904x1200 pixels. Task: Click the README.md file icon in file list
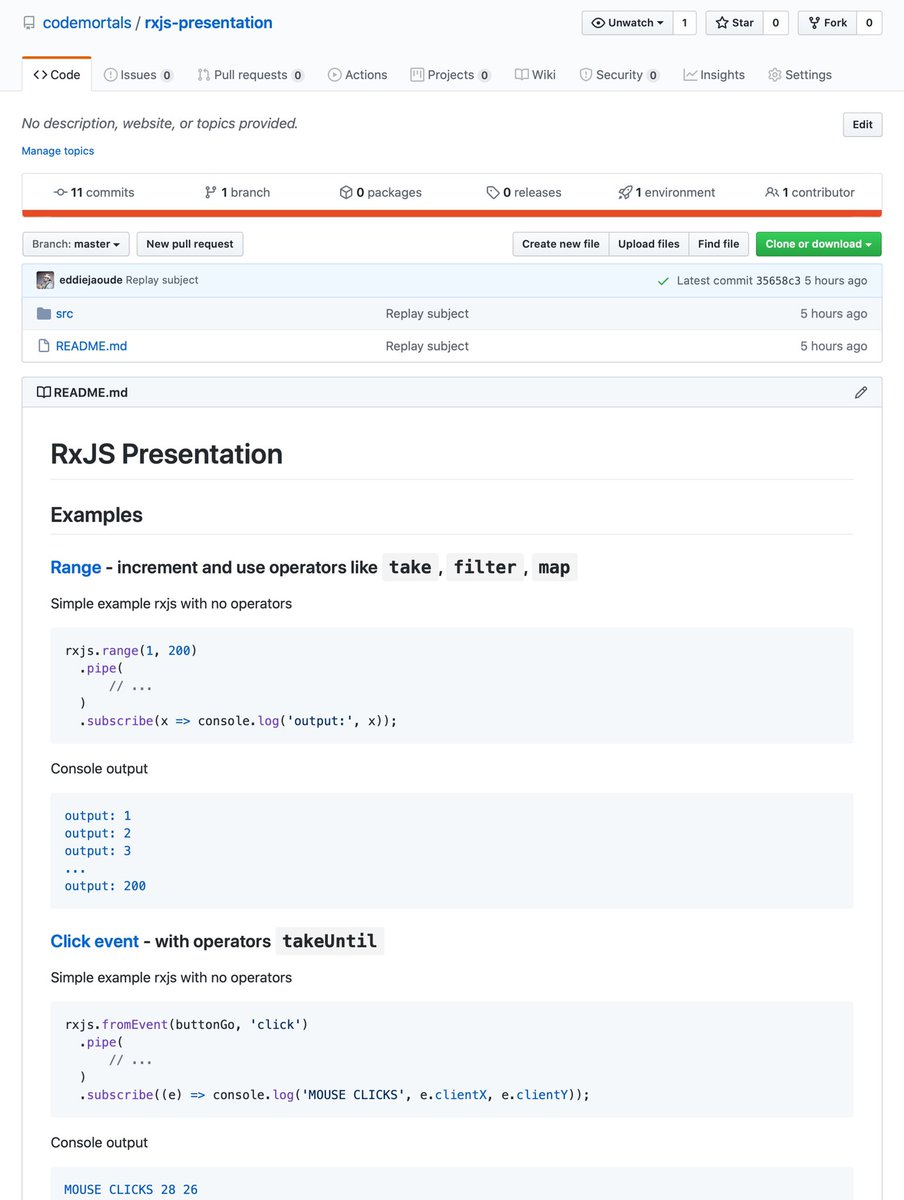(x=44, y=346)
